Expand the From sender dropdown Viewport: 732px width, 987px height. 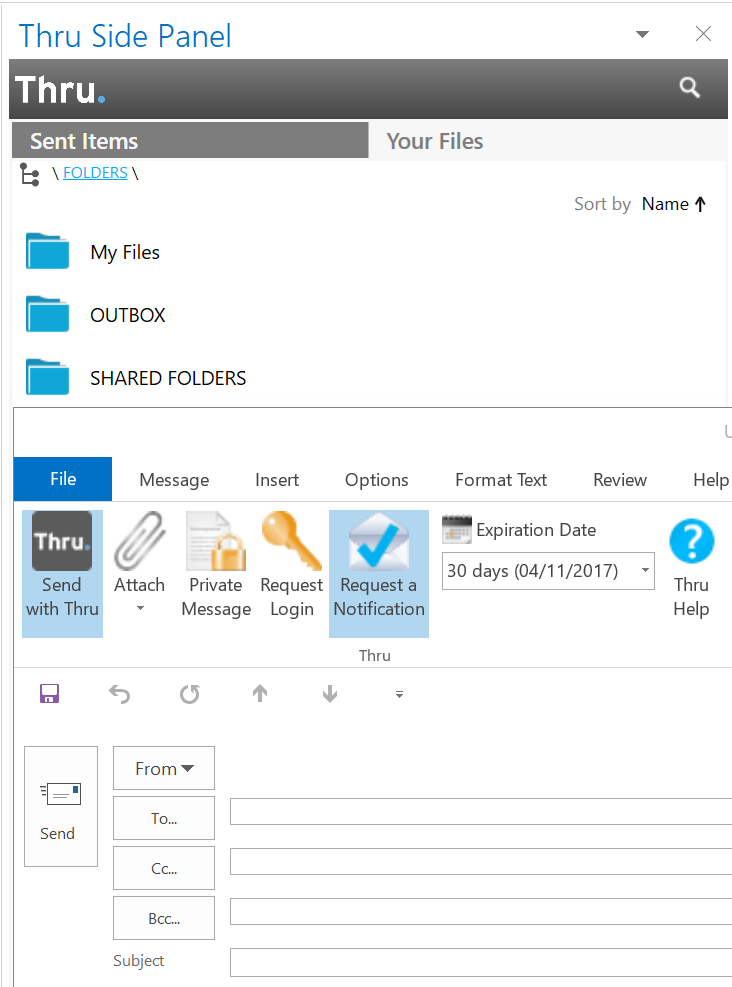click(x=164, y=768)
